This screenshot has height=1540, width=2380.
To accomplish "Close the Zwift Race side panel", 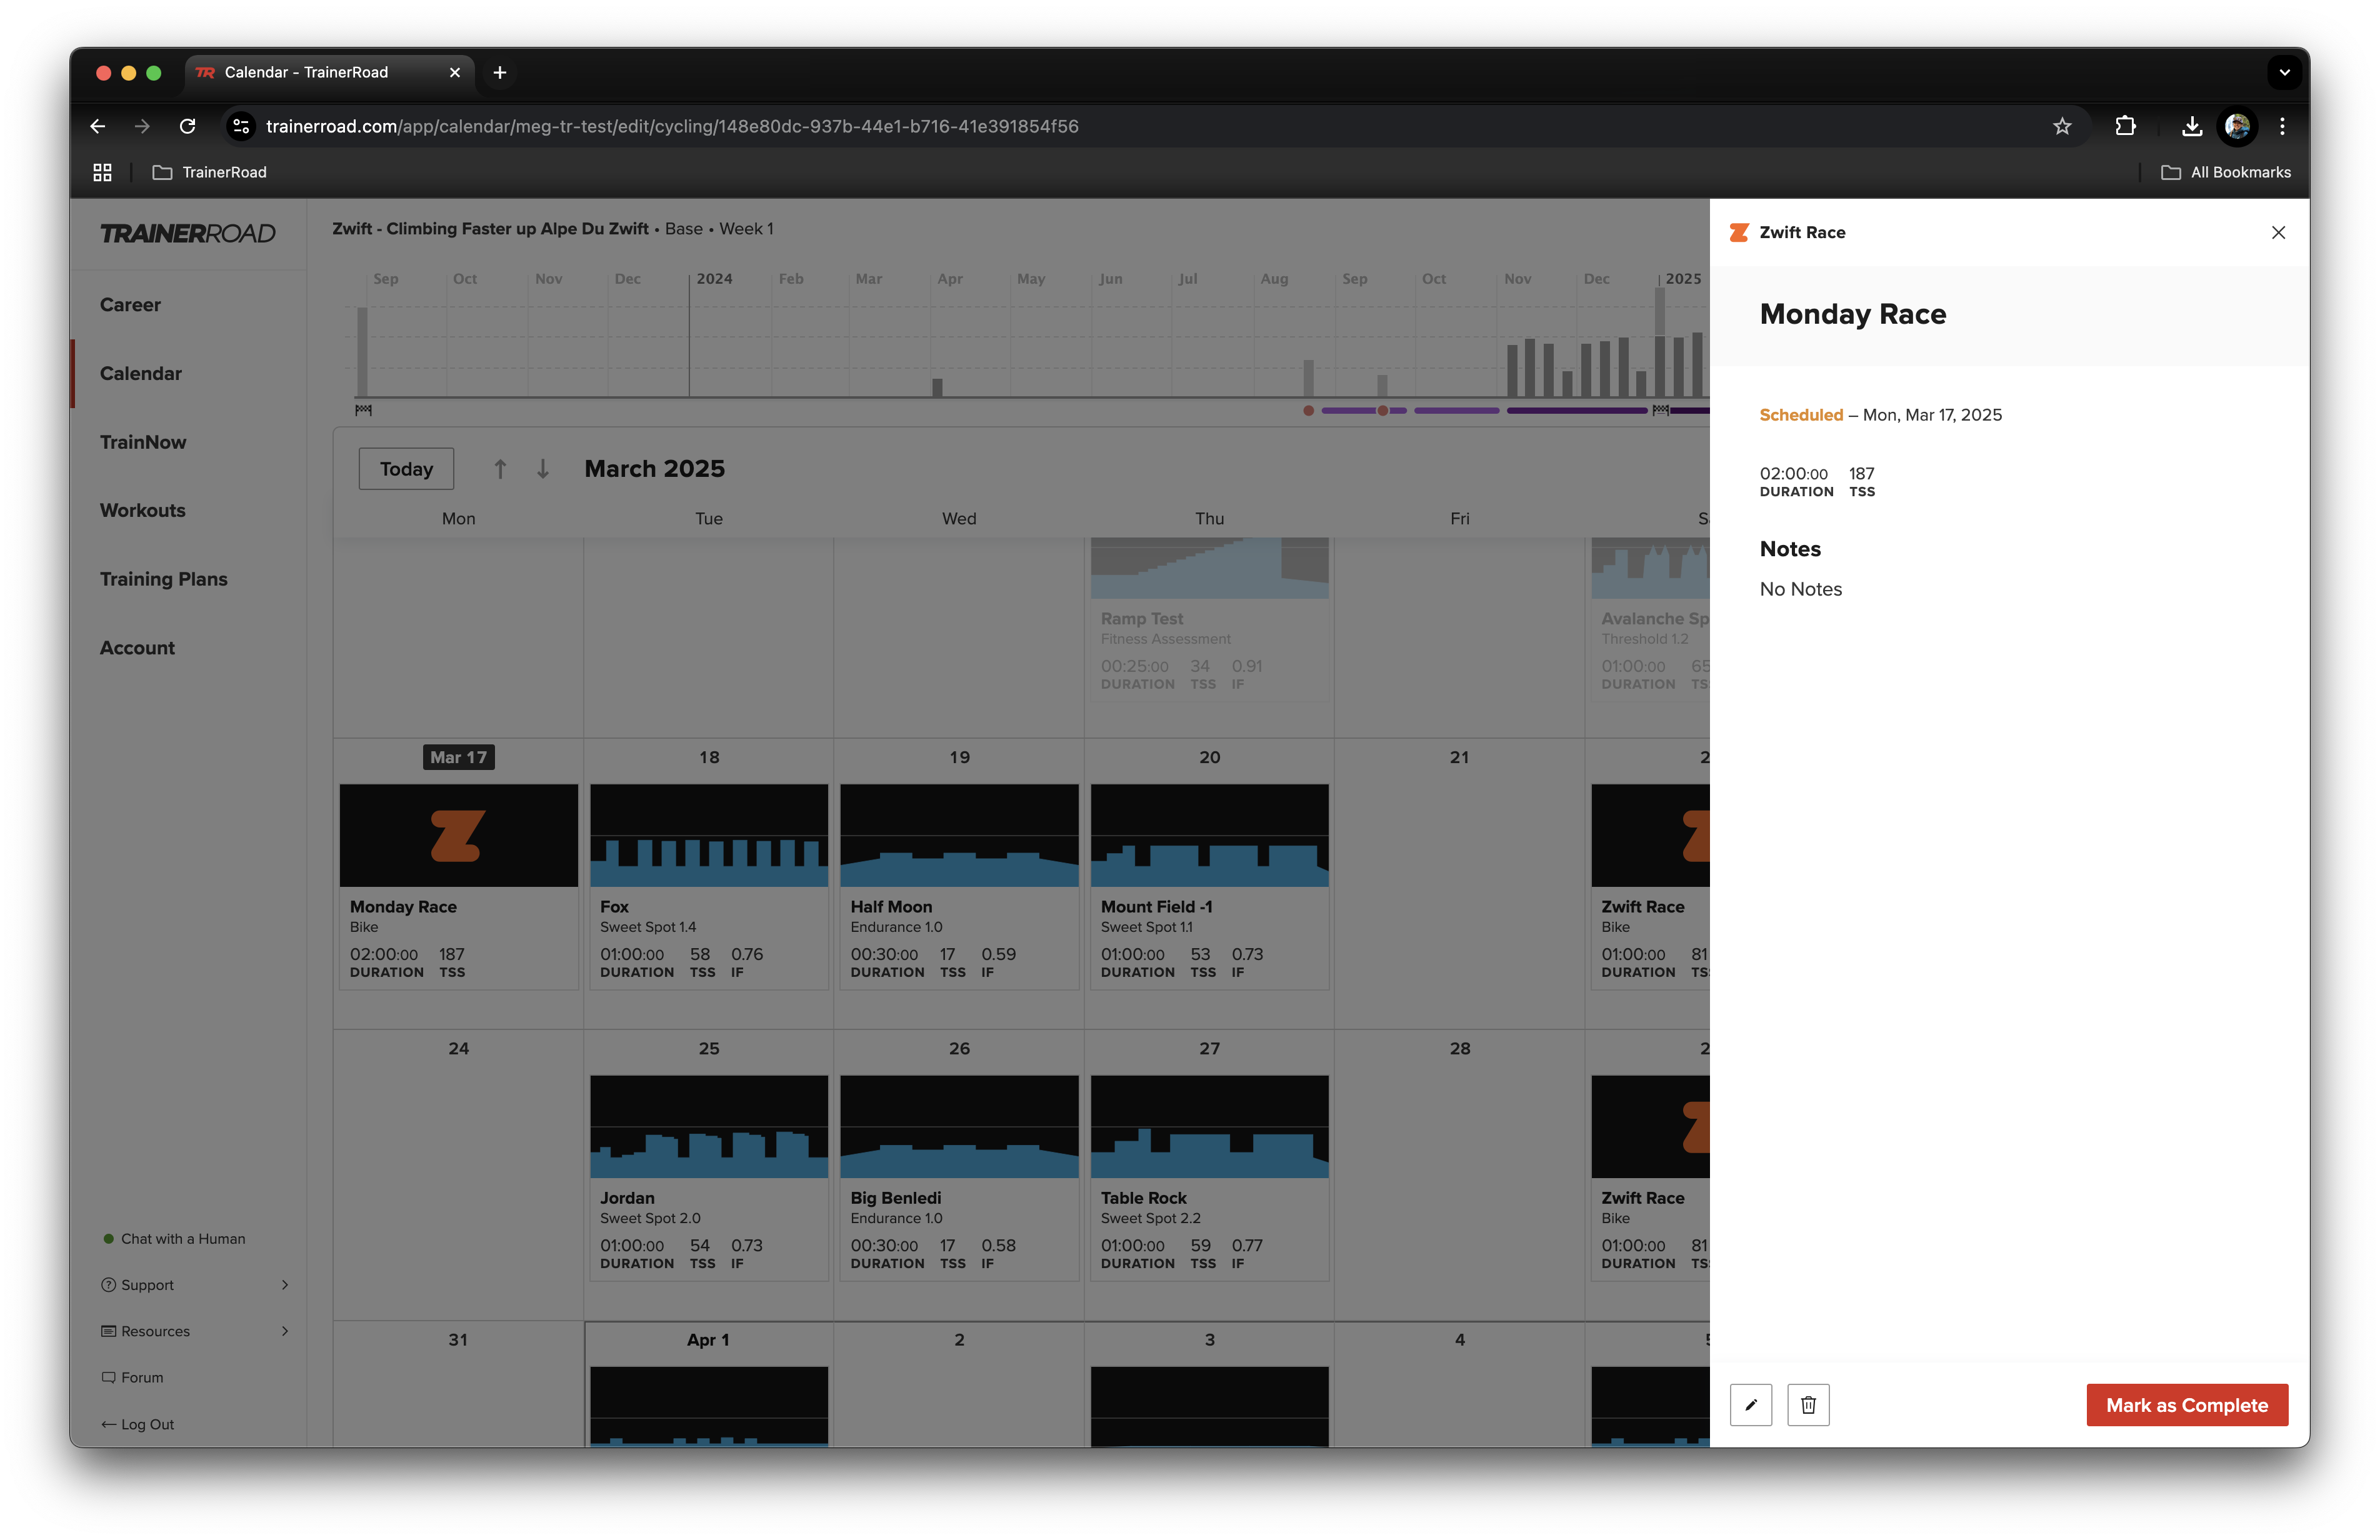I will [x=2278, y=232].
